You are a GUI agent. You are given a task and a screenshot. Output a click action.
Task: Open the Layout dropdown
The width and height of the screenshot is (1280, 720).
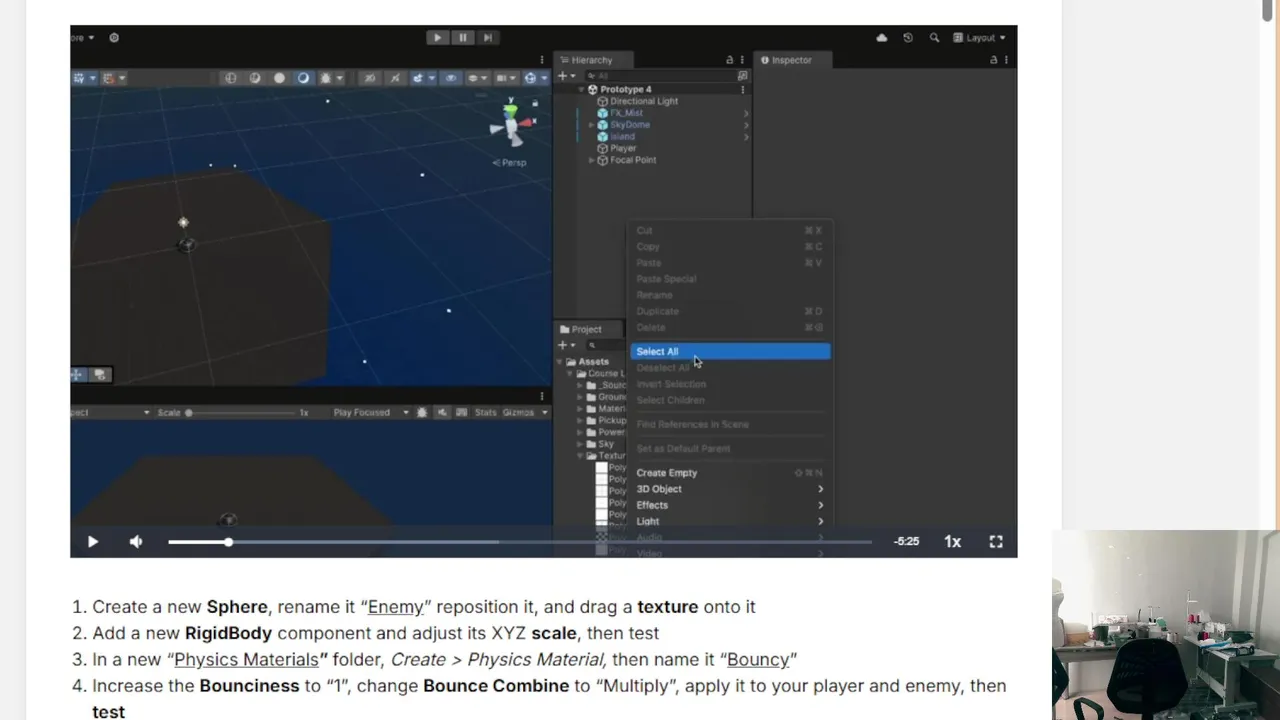(979, 38)
